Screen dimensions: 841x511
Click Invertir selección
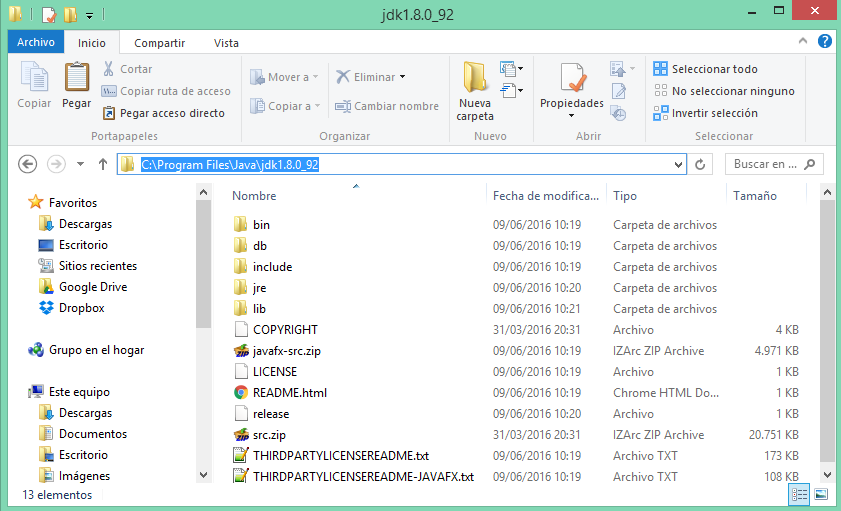pos(705,113)
